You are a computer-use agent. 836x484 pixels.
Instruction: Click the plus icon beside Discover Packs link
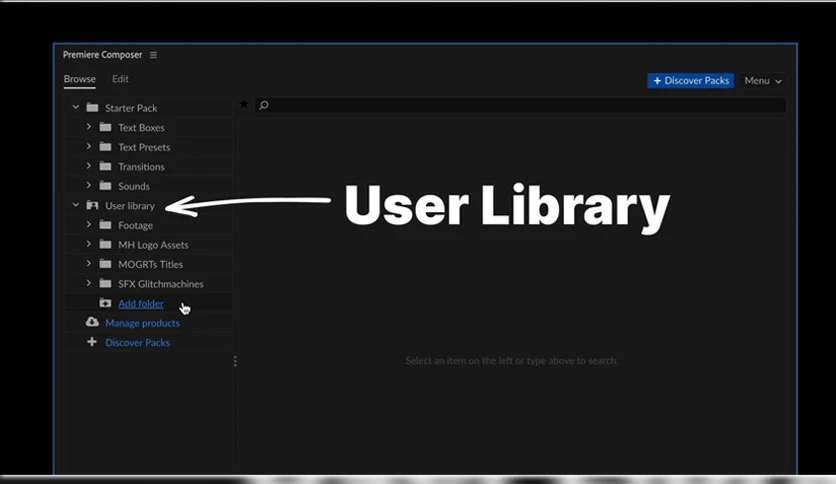[x=92, y=342]
